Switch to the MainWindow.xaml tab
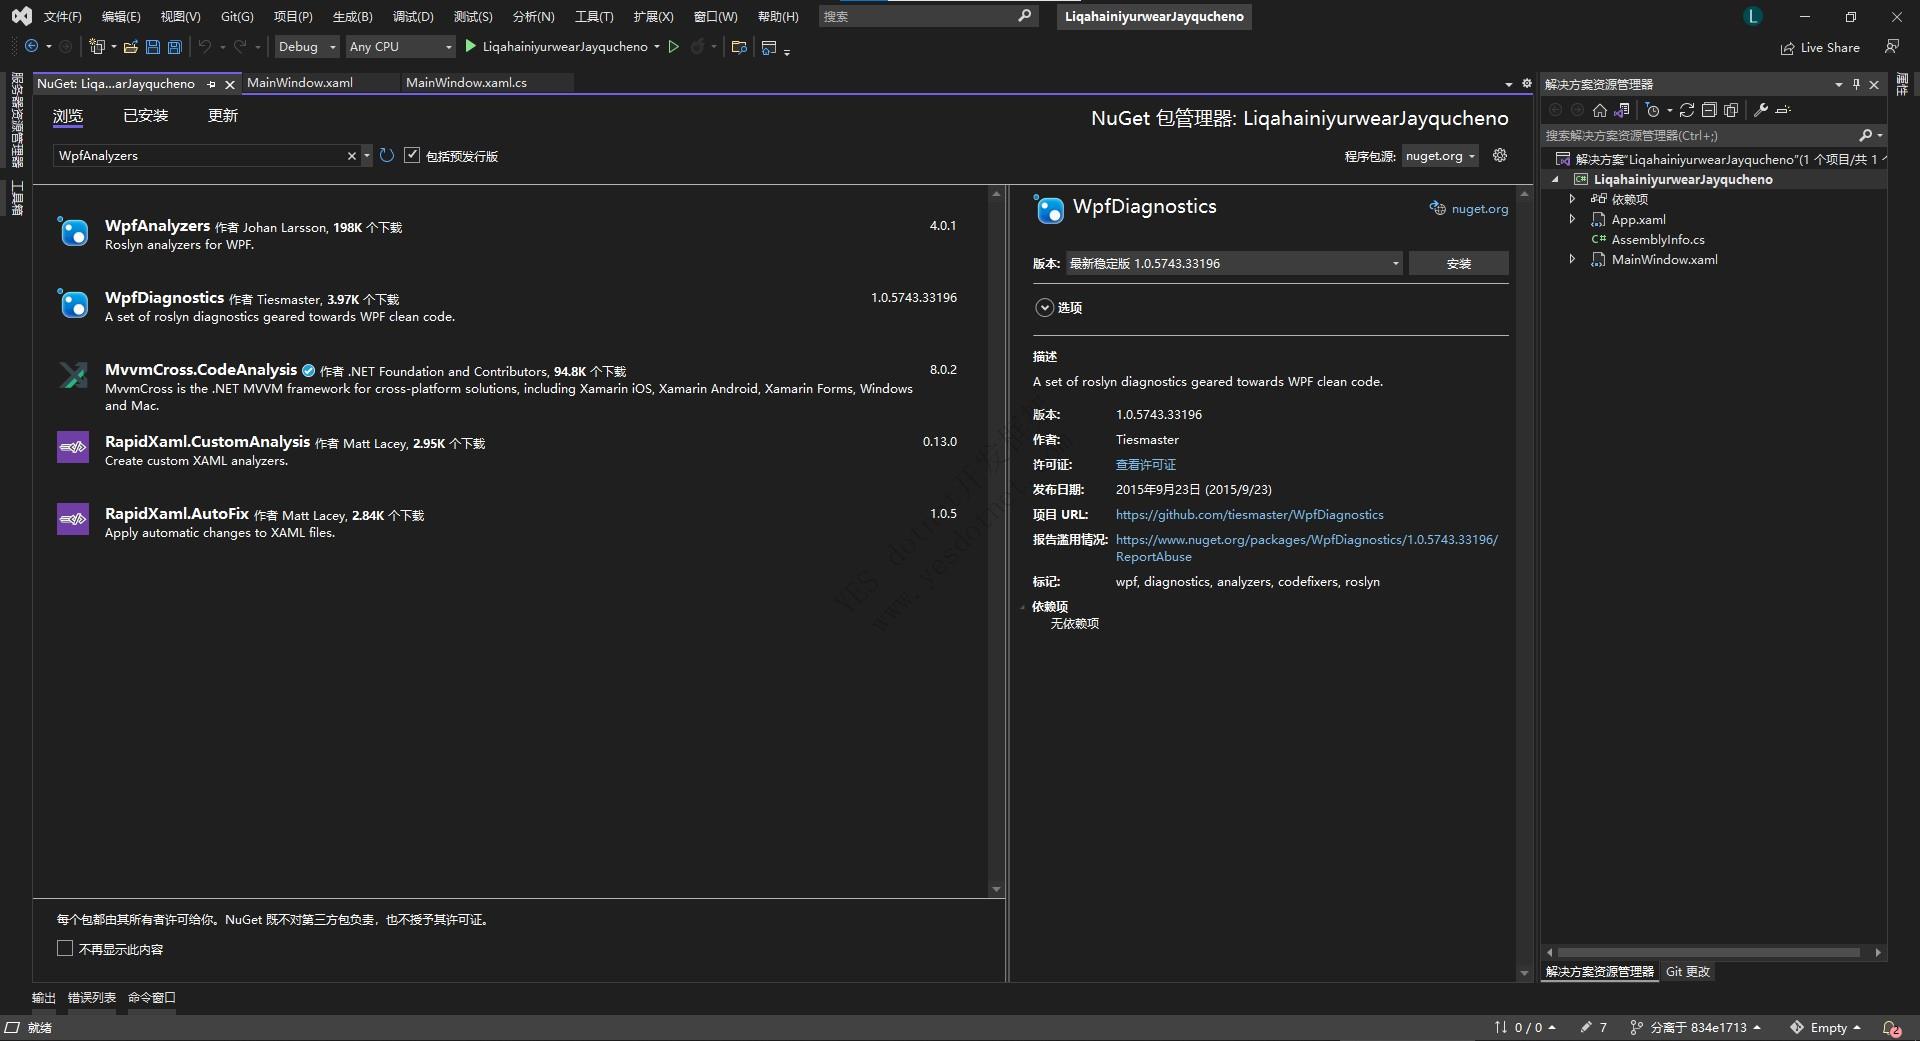 click(300, 83)
